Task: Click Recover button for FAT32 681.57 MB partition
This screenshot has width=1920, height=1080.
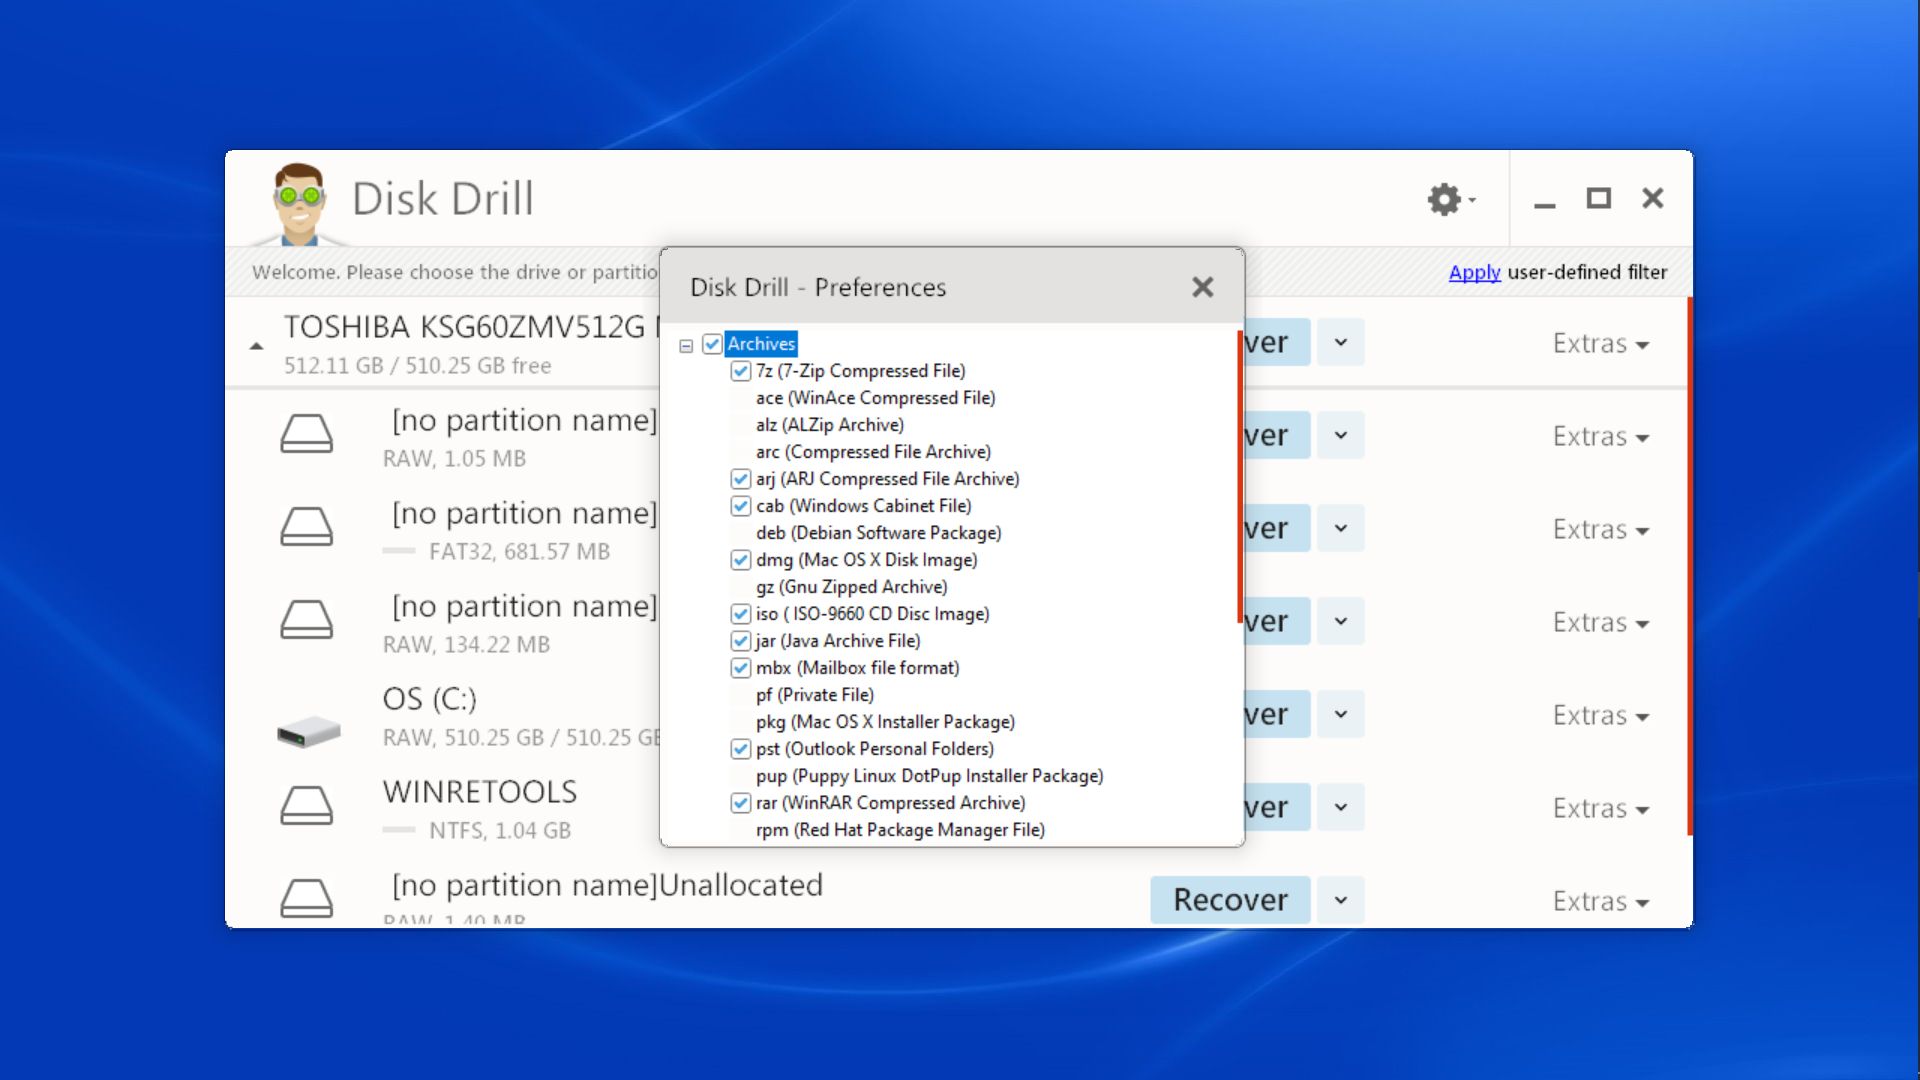Action: click(x=1277, y=528)
